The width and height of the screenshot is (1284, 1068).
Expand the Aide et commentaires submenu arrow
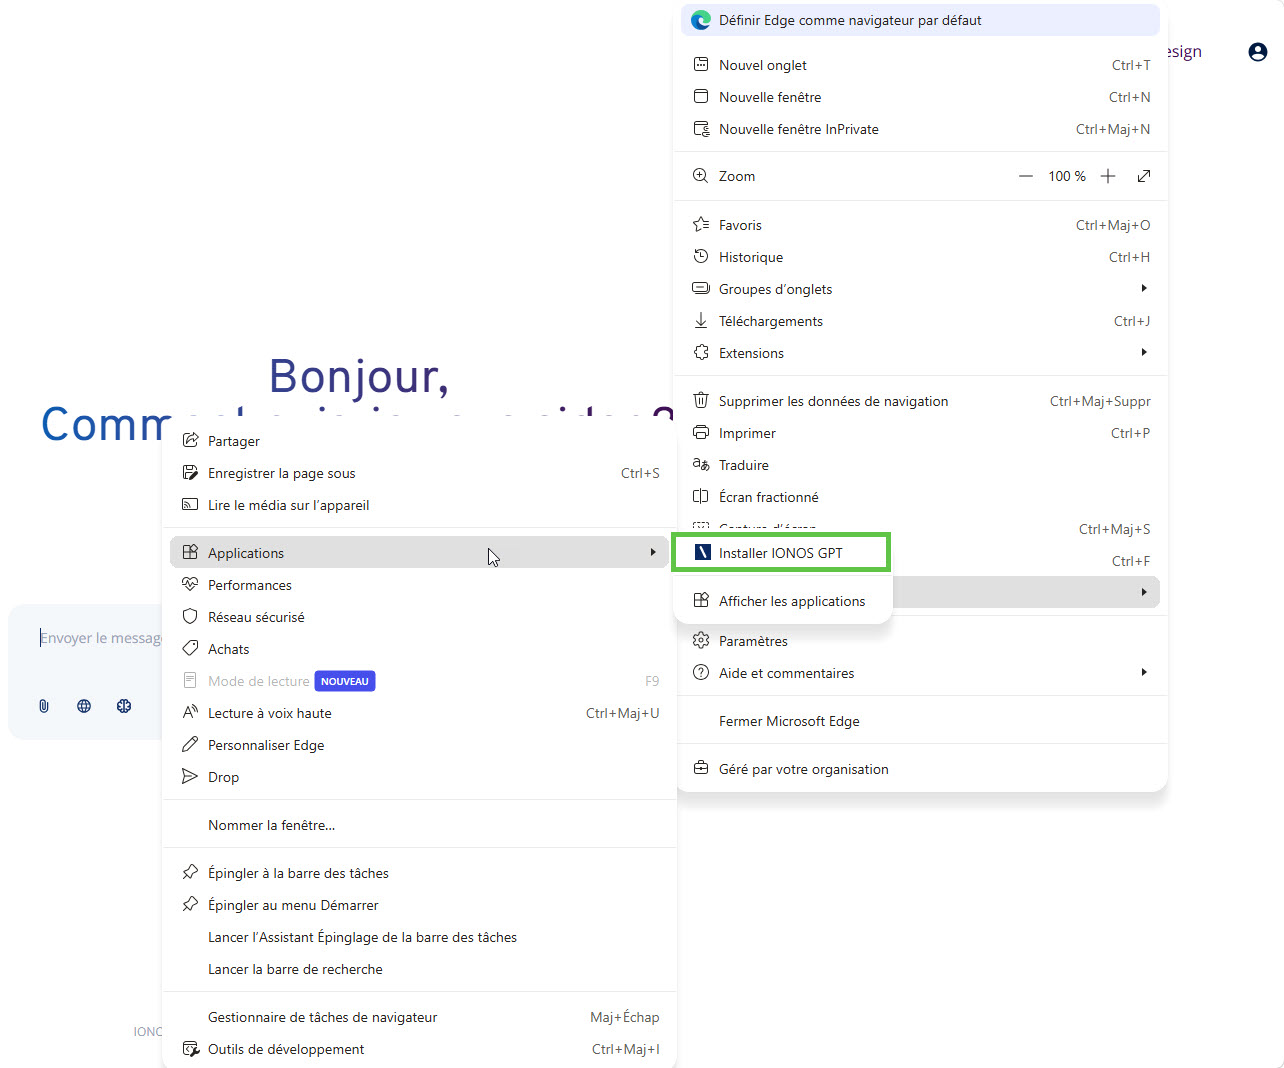[1144, 673]
